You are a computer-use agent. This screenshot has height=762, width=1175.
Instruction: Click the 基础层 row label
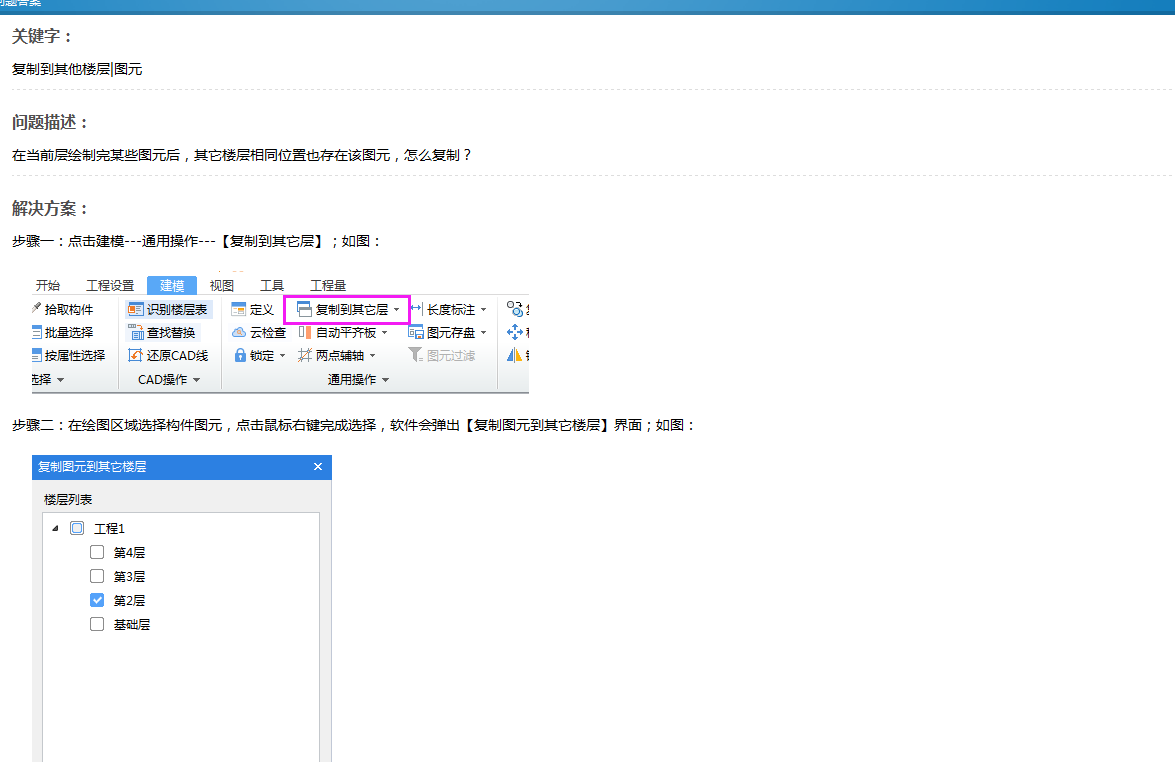[132, 625]
